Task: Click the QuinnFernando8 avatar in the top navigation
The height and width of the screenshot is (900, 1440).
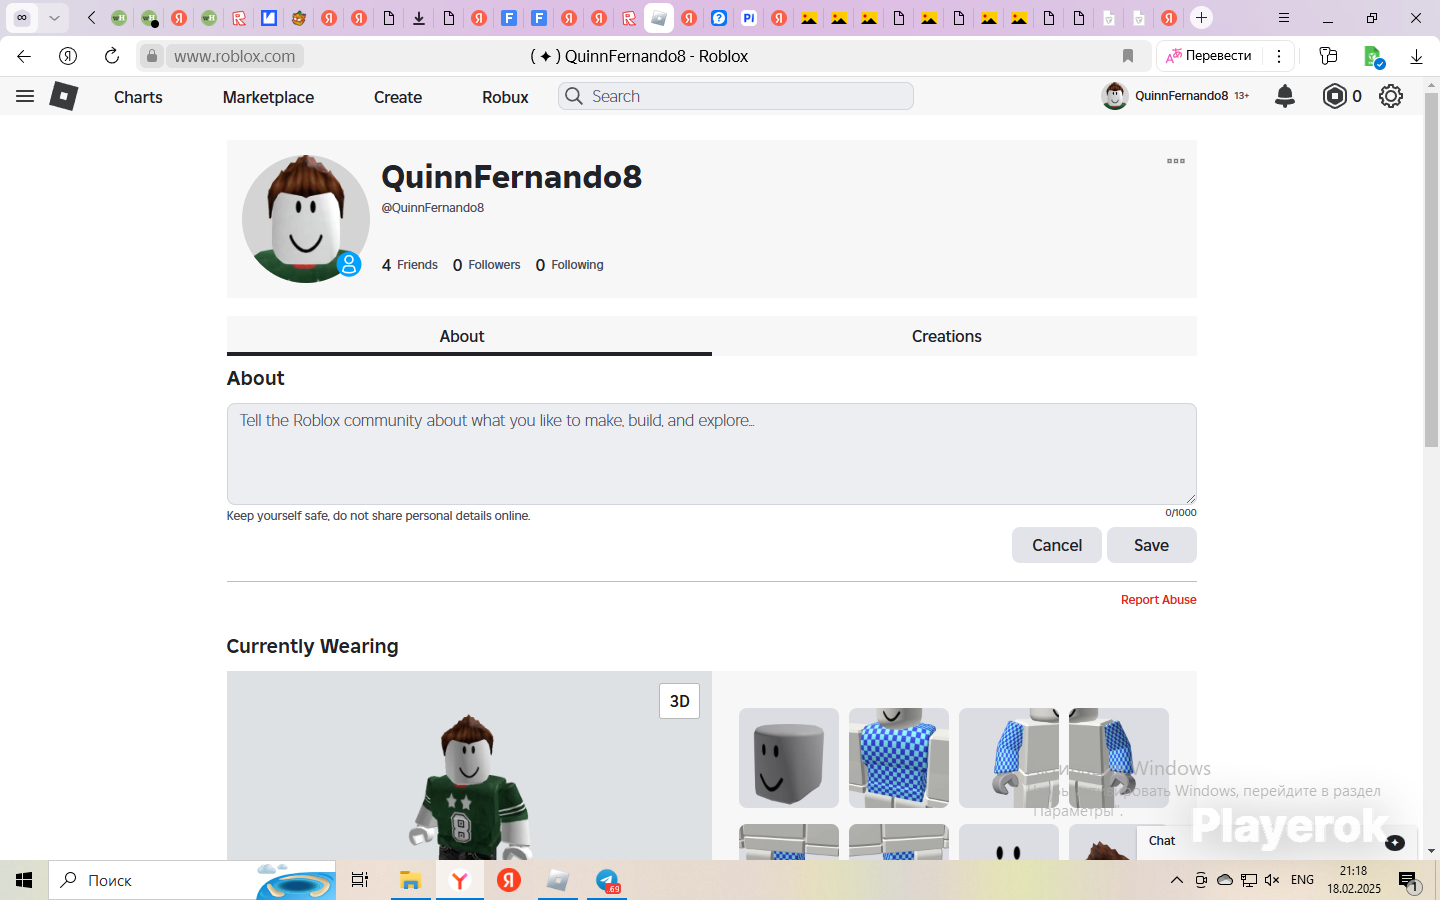Action: click(x=1114, y=96)
